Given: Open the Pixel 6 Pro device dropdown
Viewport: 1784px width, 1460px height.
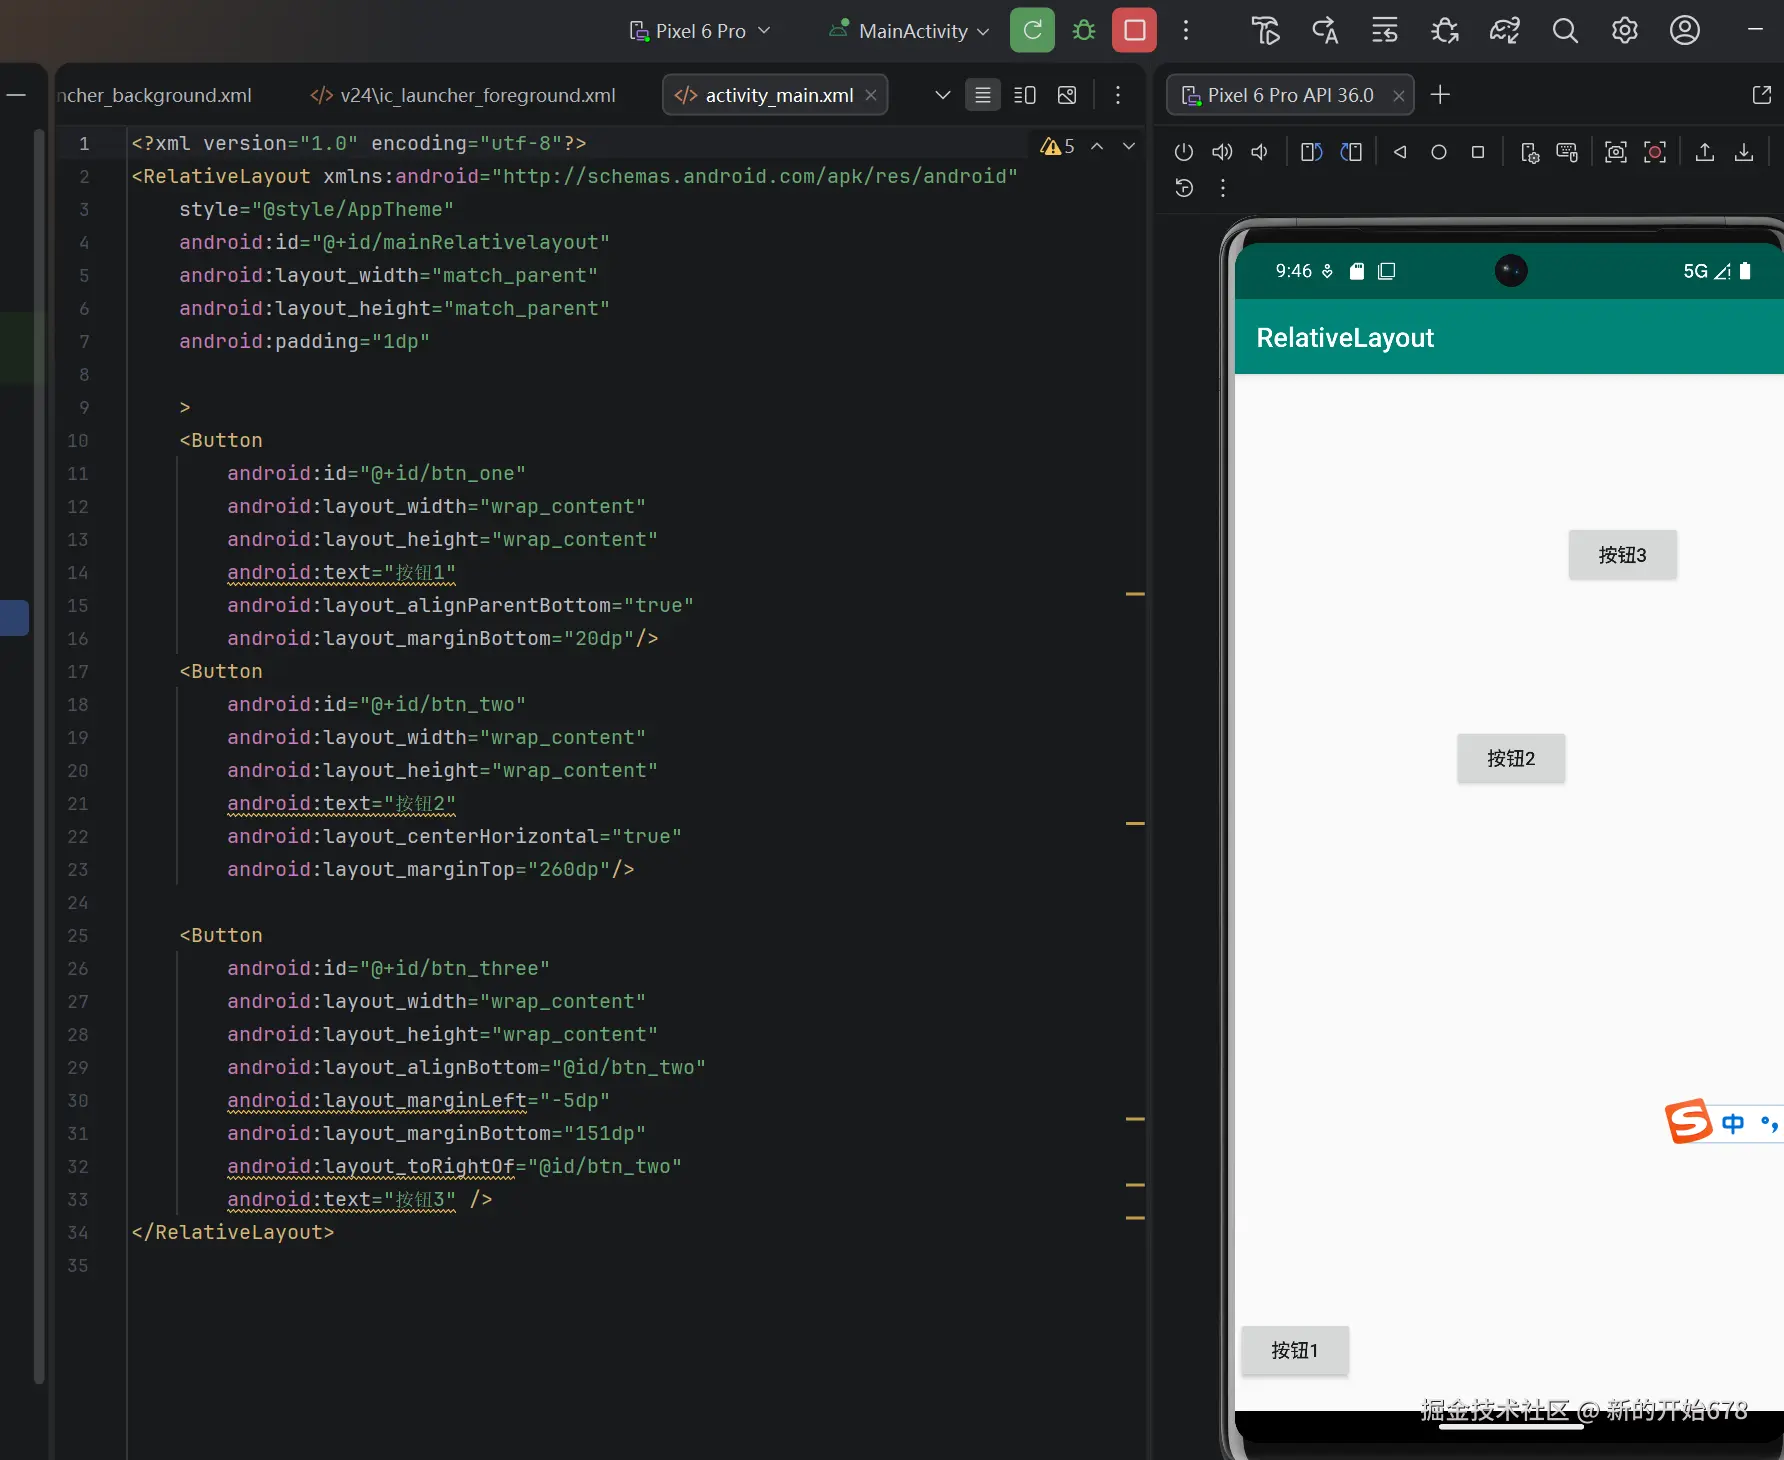Looking at the screenshot, I should [x=700, y=31].
